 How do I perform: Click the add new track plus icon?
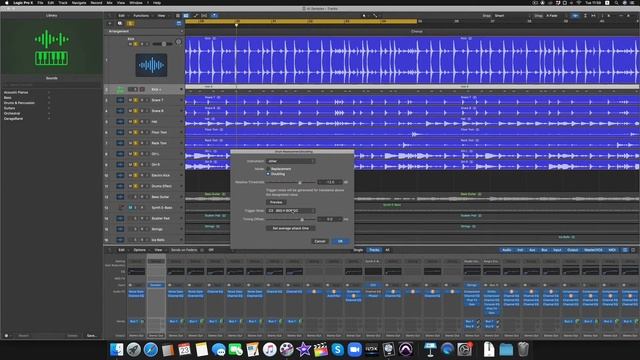109,23
